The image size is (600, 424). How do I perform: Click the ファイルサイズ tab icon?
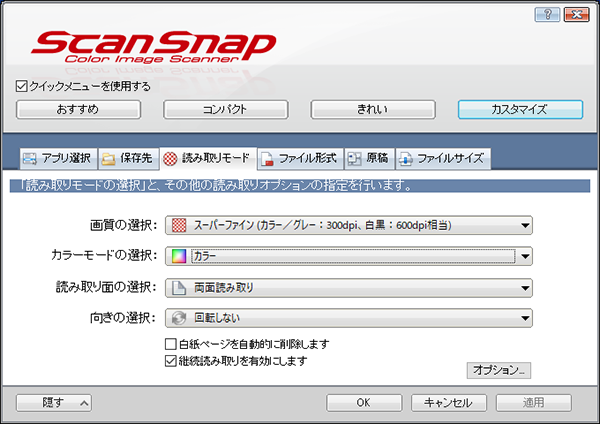click(x=405, y=158)
